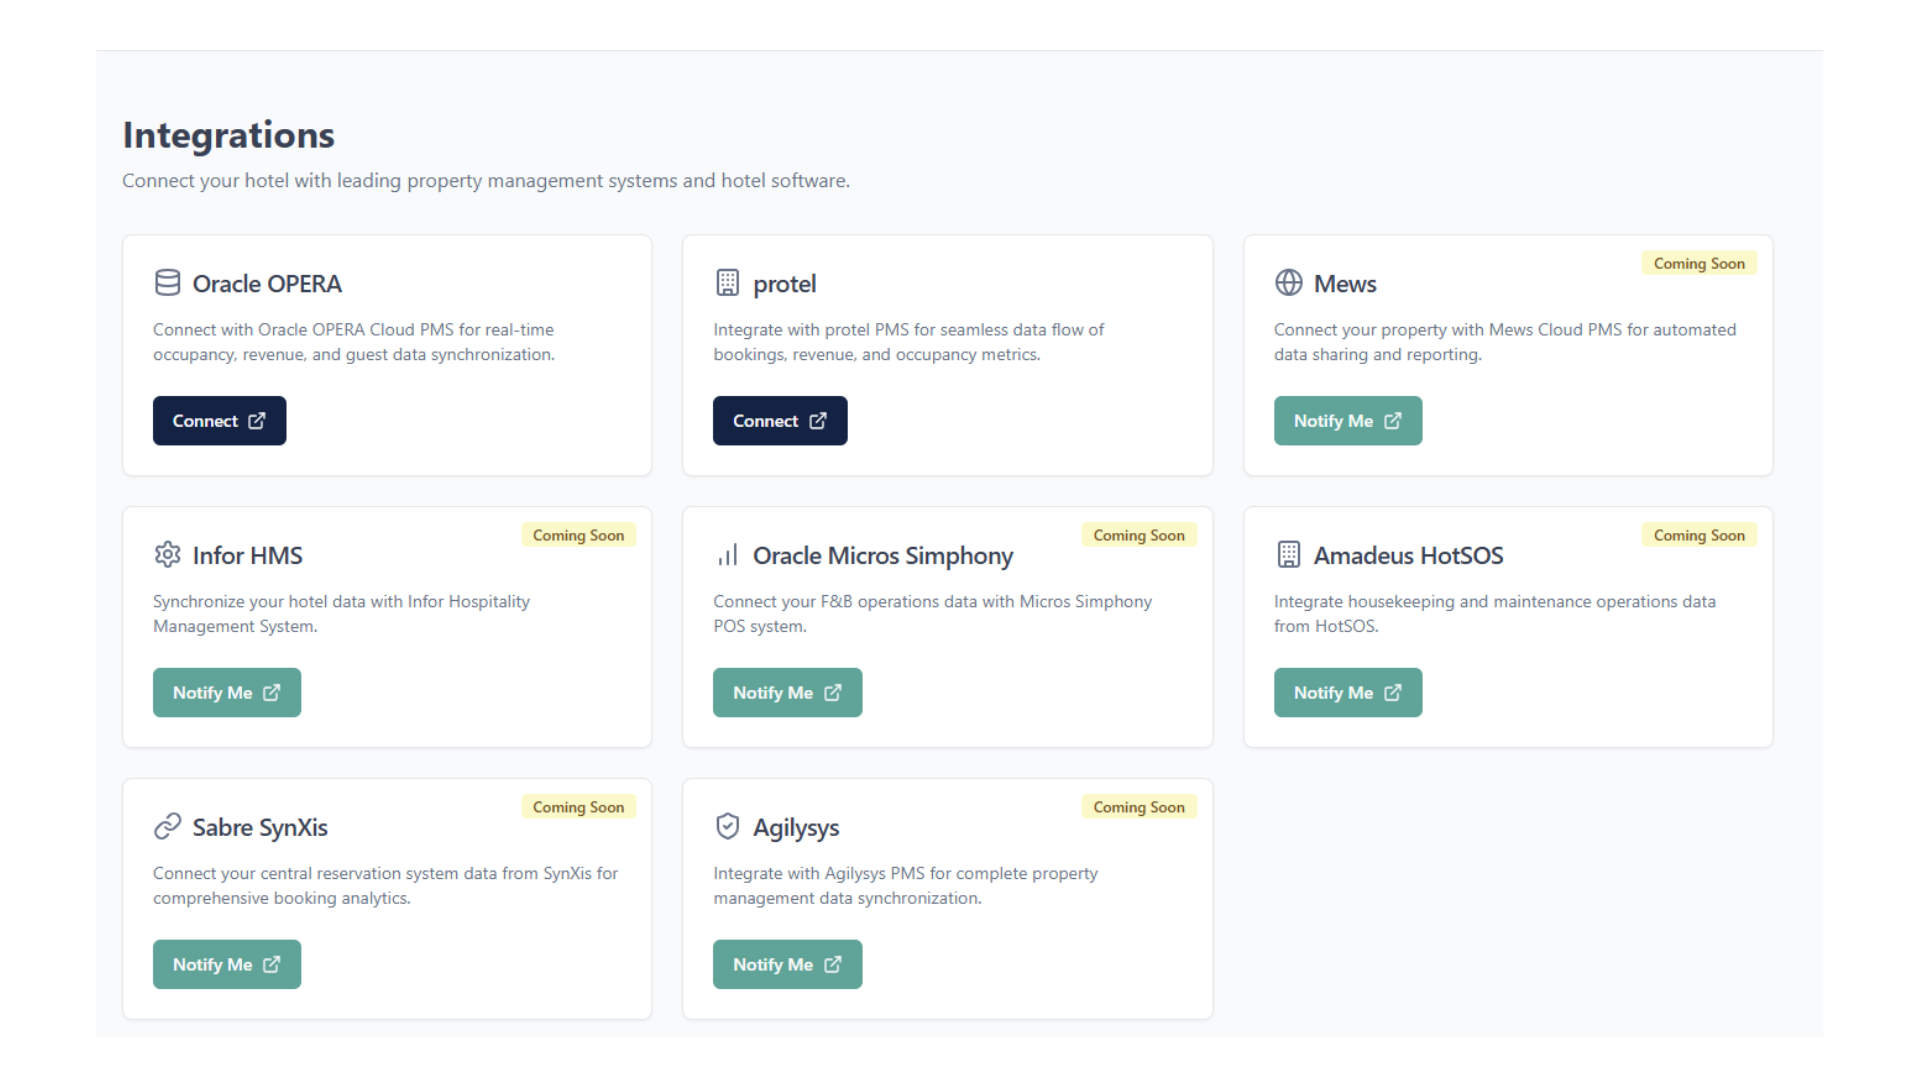Click description 'Connect your central reservation system'

pos(385,886)
